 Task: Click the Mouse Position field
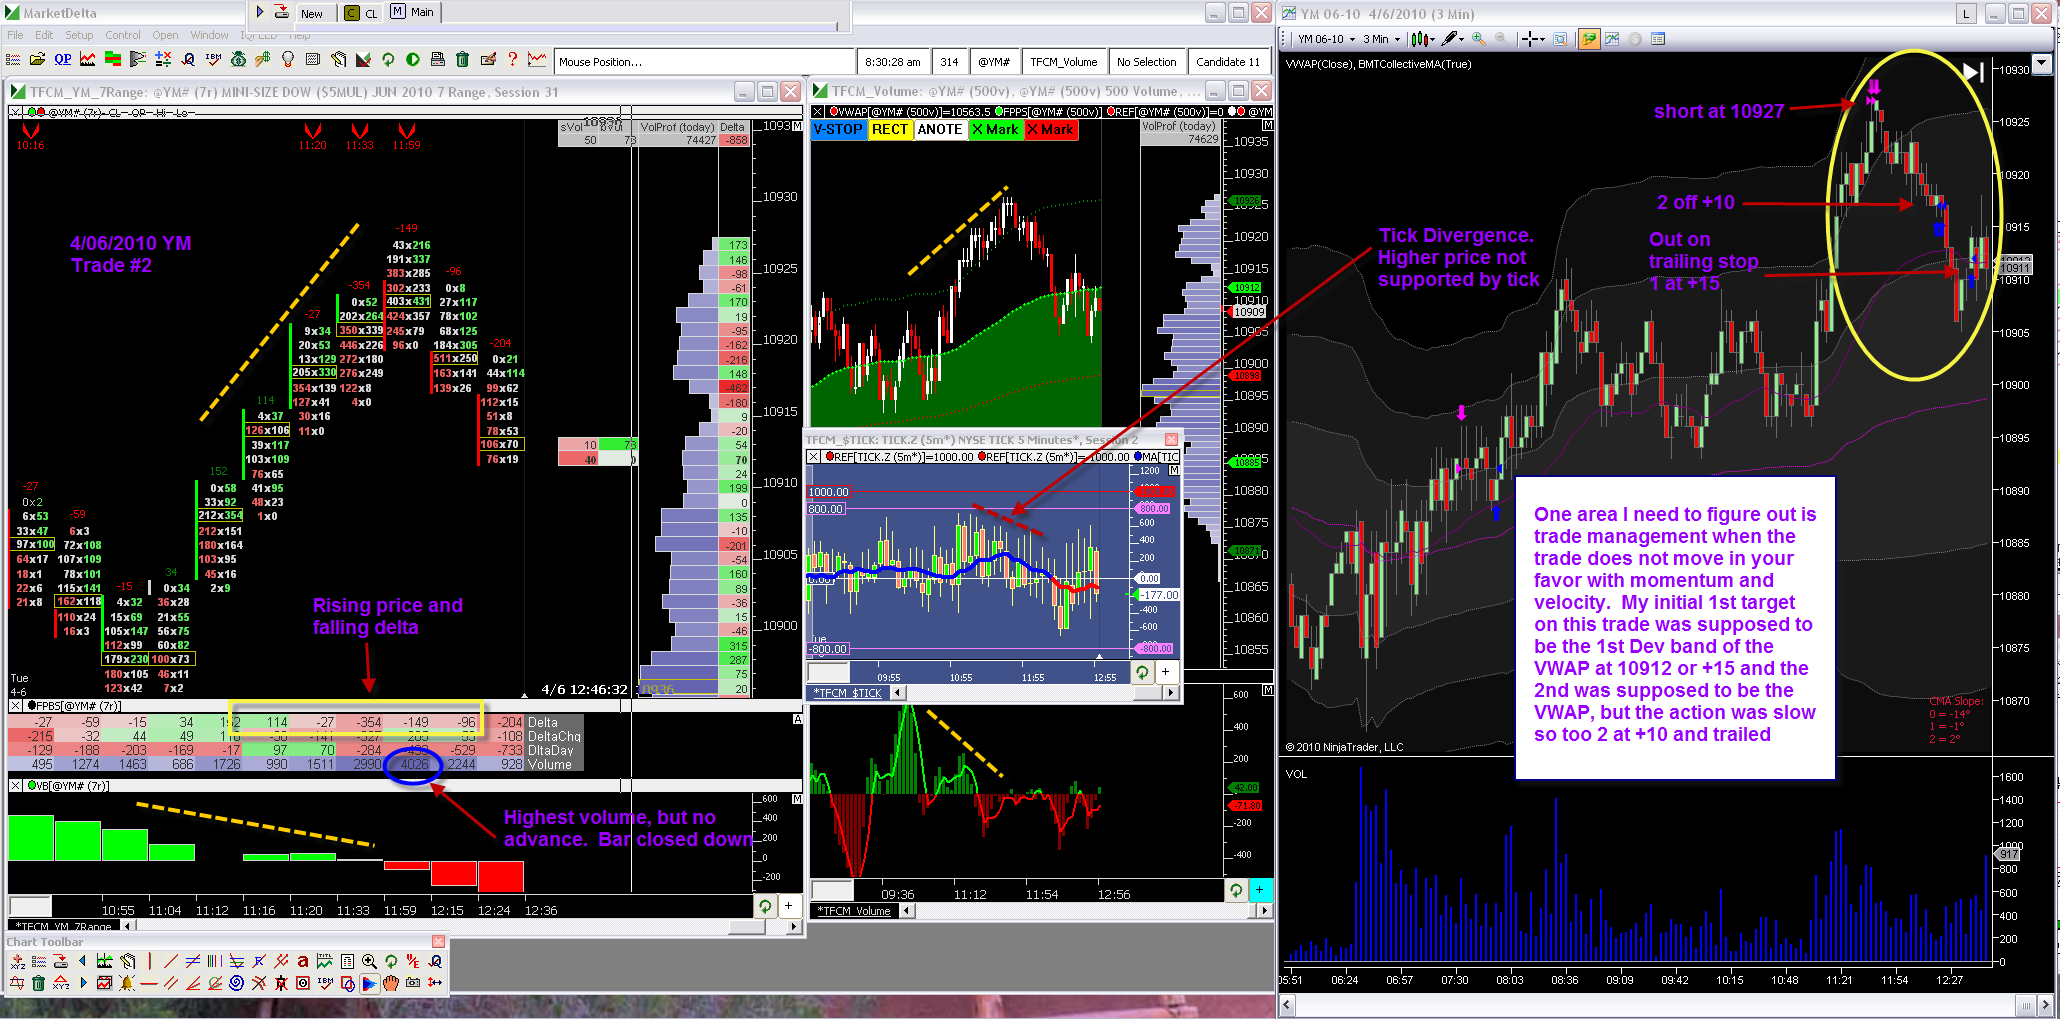point(704,62)
